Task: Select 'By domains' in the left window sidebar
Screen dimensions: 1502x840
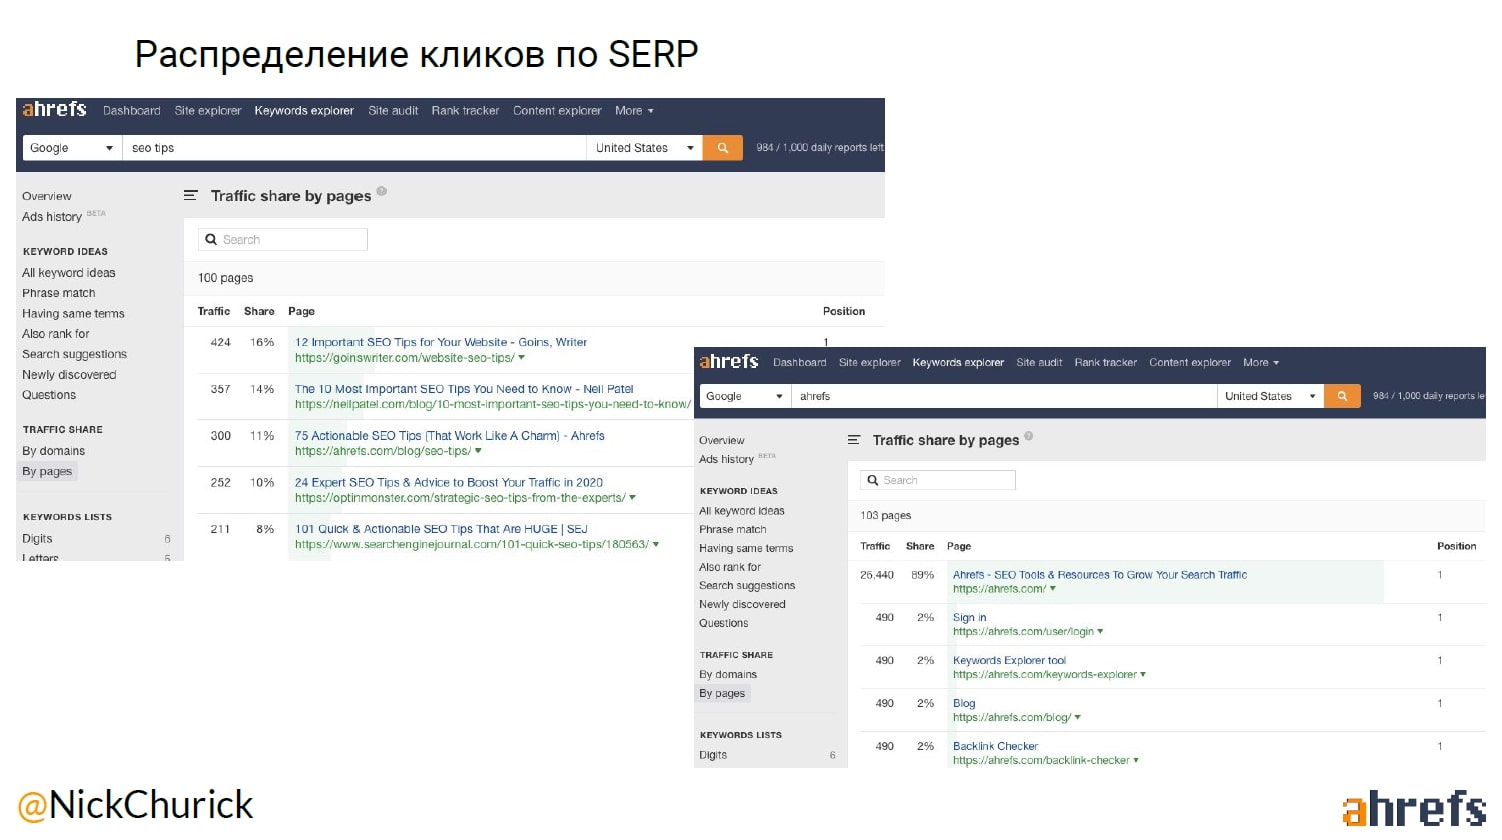Action: coord(53,451)
